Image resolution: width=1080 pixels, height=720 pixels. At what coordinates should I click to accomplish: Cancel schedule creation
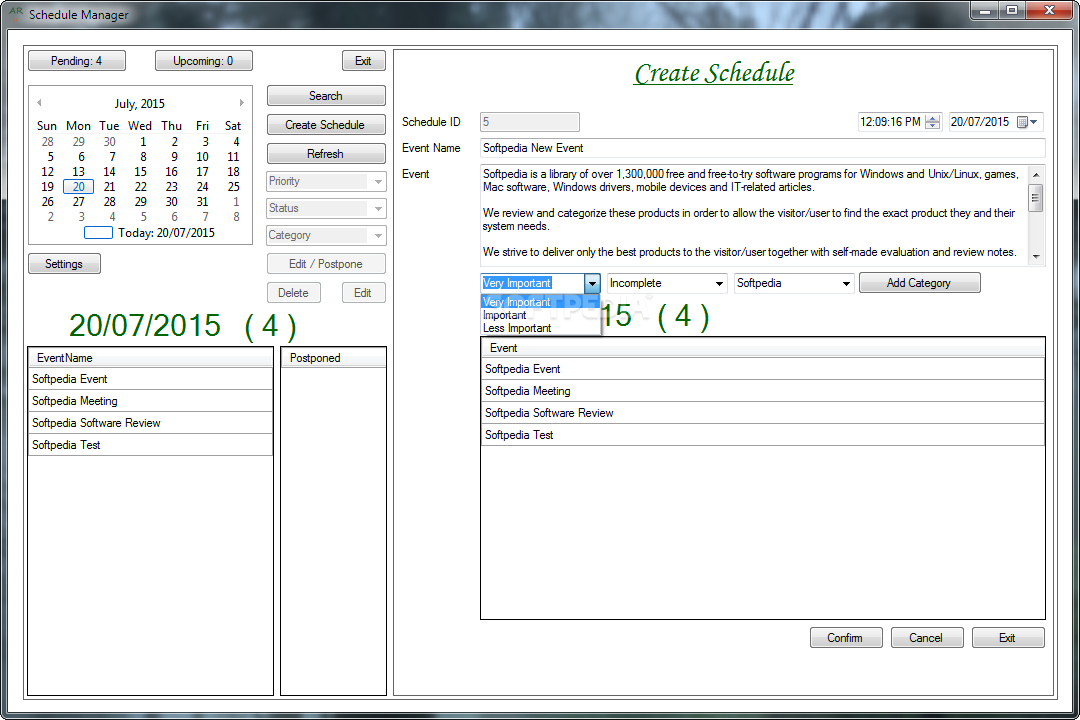pos(926,638)
